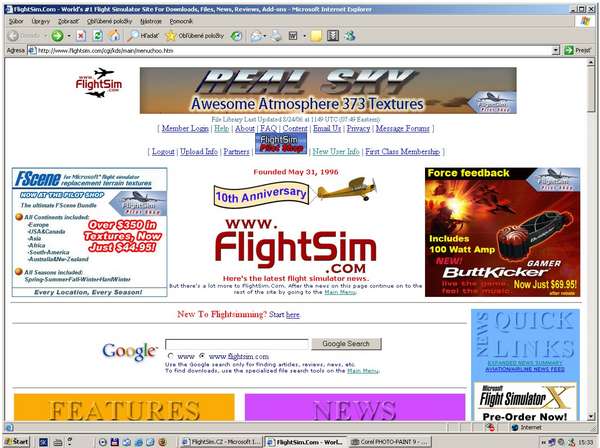Click the orange round Quick Launch icon
600x448 pixels.
point(162,442)
